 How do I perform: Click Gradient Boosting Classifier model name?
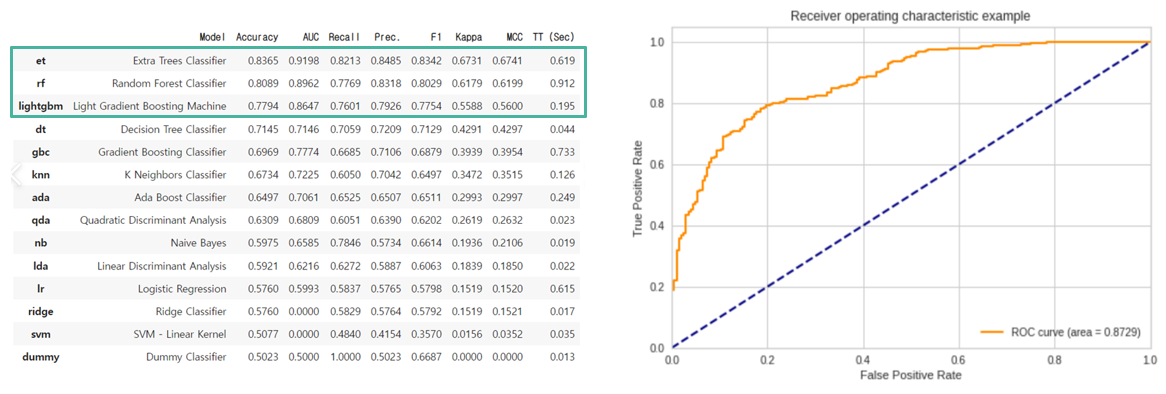coord(162,152)
